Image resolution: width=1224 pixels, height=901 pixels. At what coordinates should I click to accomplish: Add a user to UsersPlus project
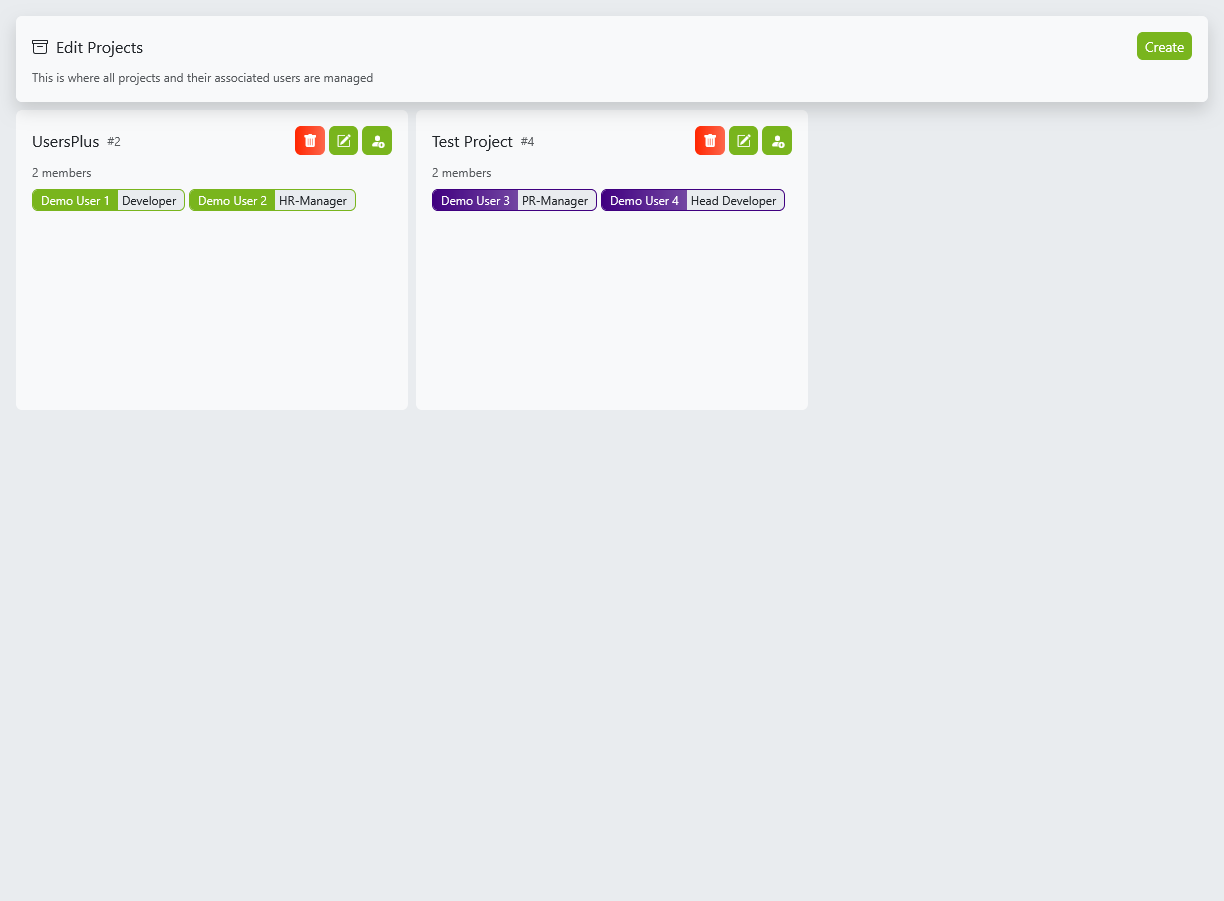click(x=377, y=141)
